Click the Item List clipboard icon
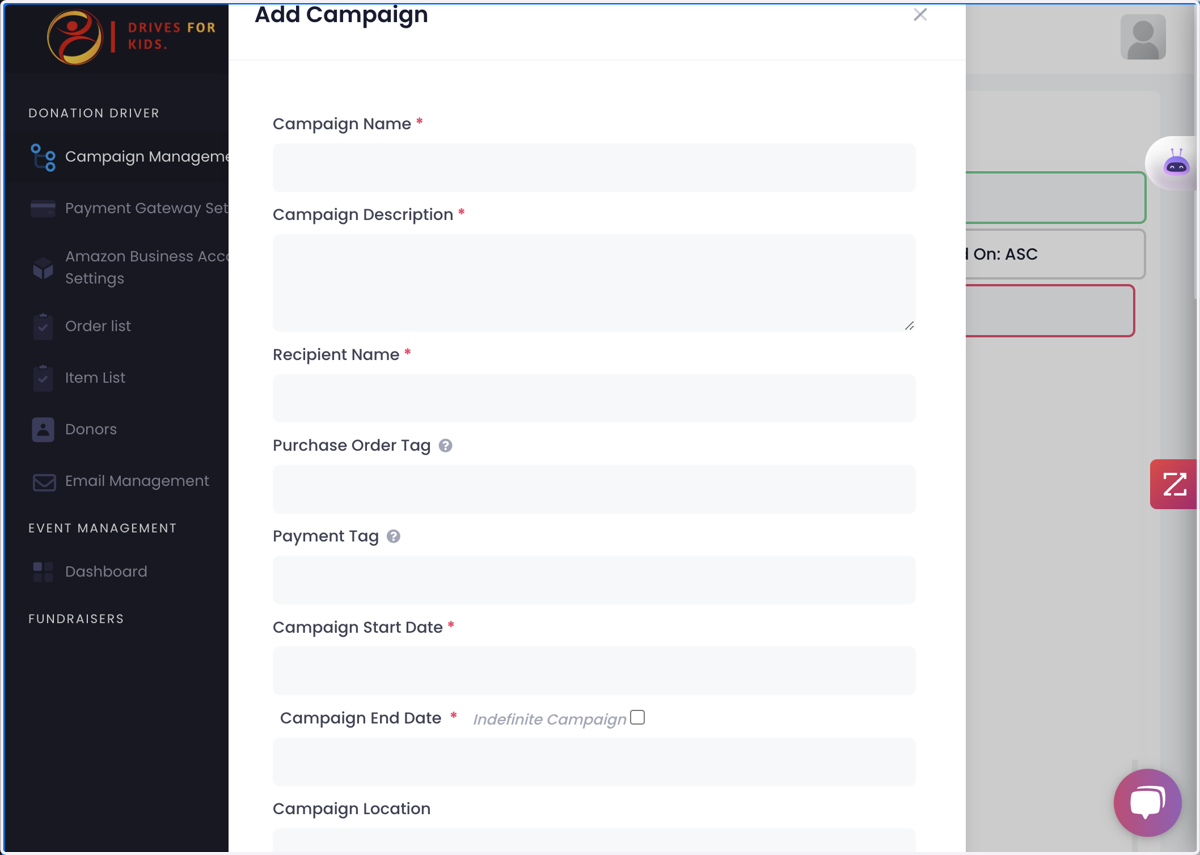 pos(43,378)
